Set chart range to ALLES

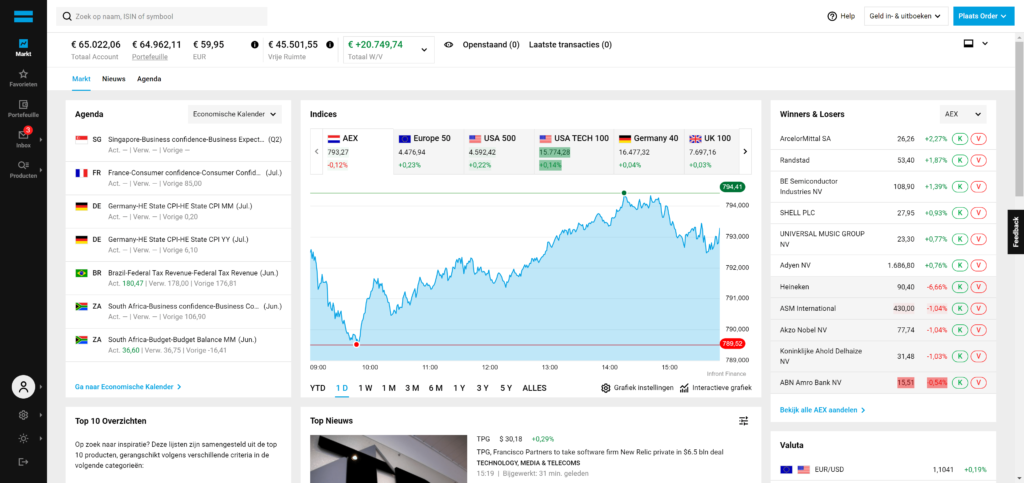pos(534,388)
